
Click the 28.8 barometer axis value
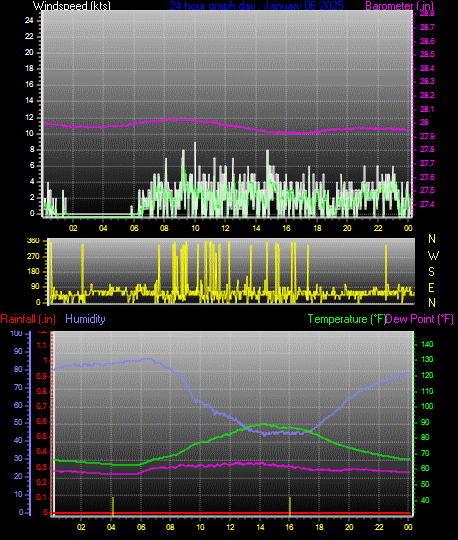coord(427,14)
